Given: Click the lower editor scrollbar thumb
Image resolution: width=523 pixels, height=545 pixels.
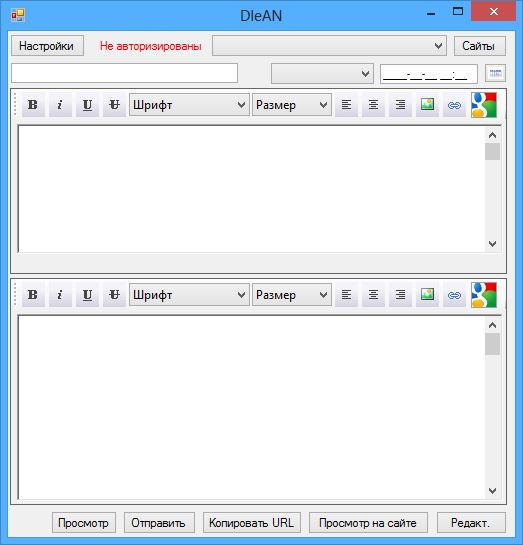Looking at the screenshot, I should tap(492, 344).
